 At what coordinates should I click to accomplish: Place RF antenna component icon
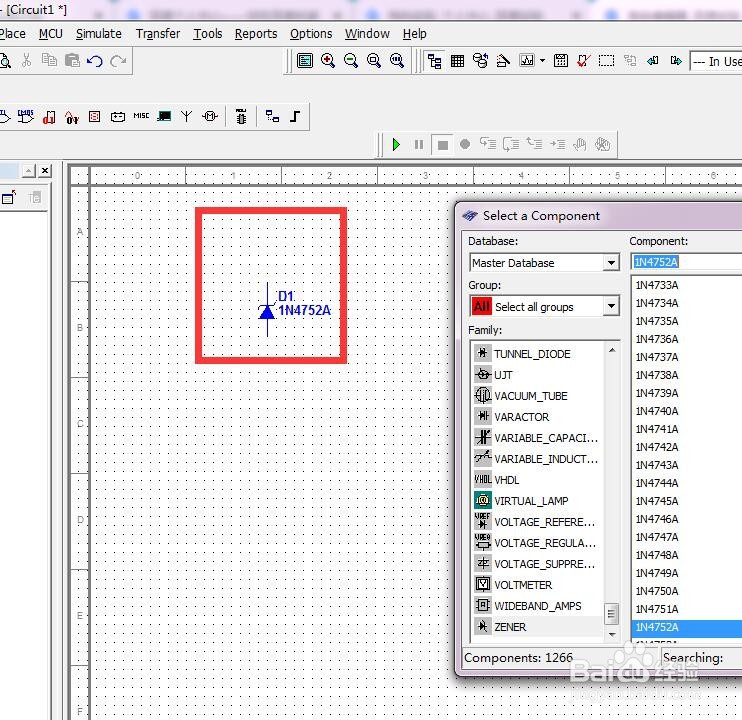(187, 116)
